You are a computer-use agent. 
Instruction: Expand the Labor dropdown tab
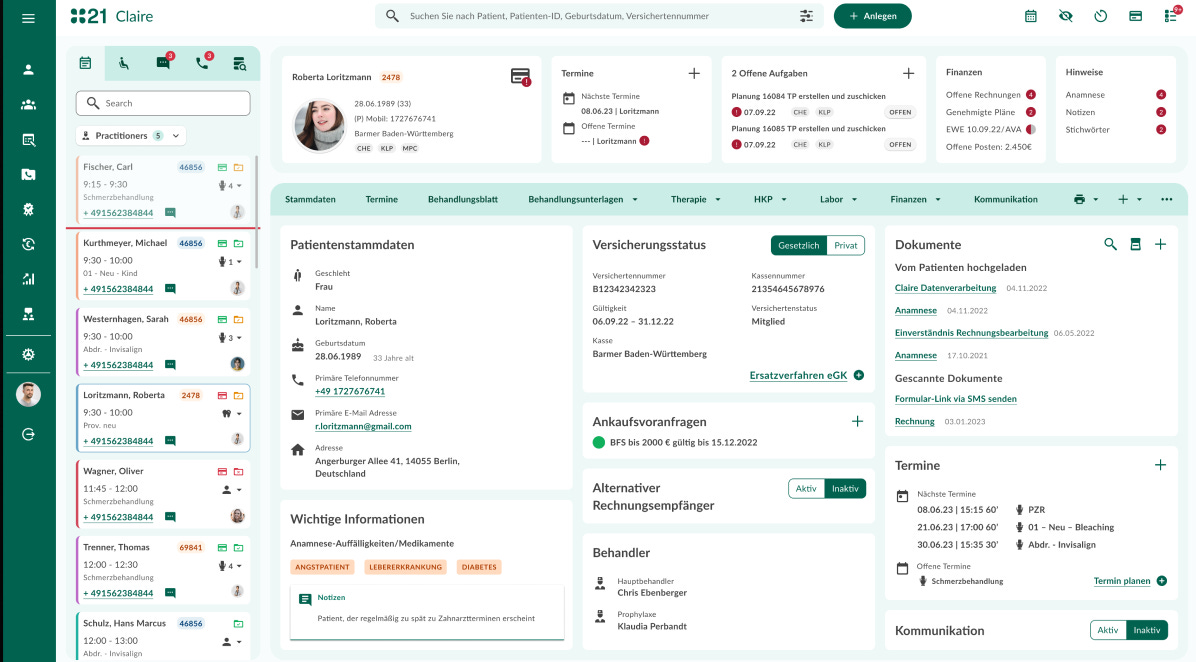tap(838, 199)
